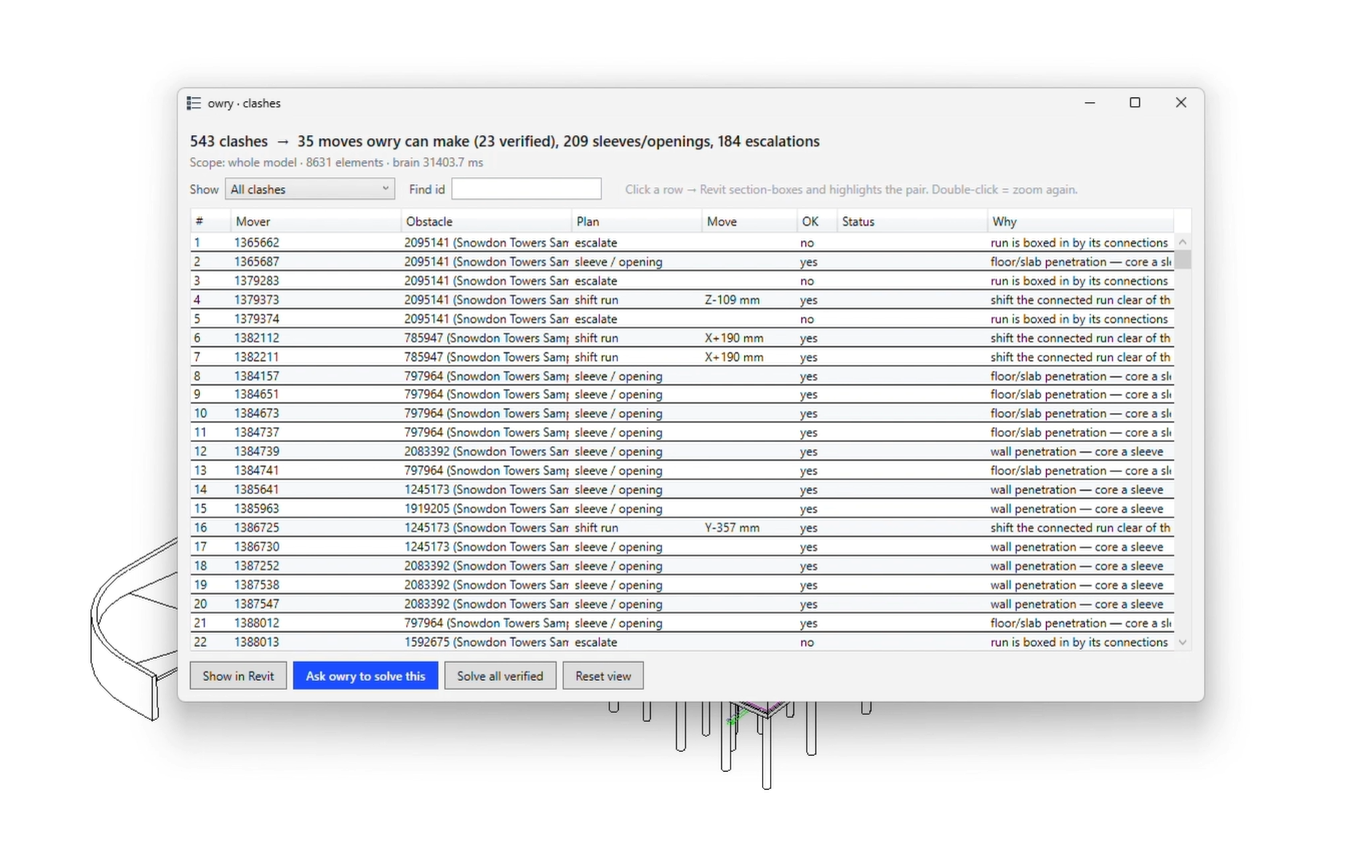The width and height of the screenshot is (1354, 848).
Task: Select row number 10
Action: 682,414
